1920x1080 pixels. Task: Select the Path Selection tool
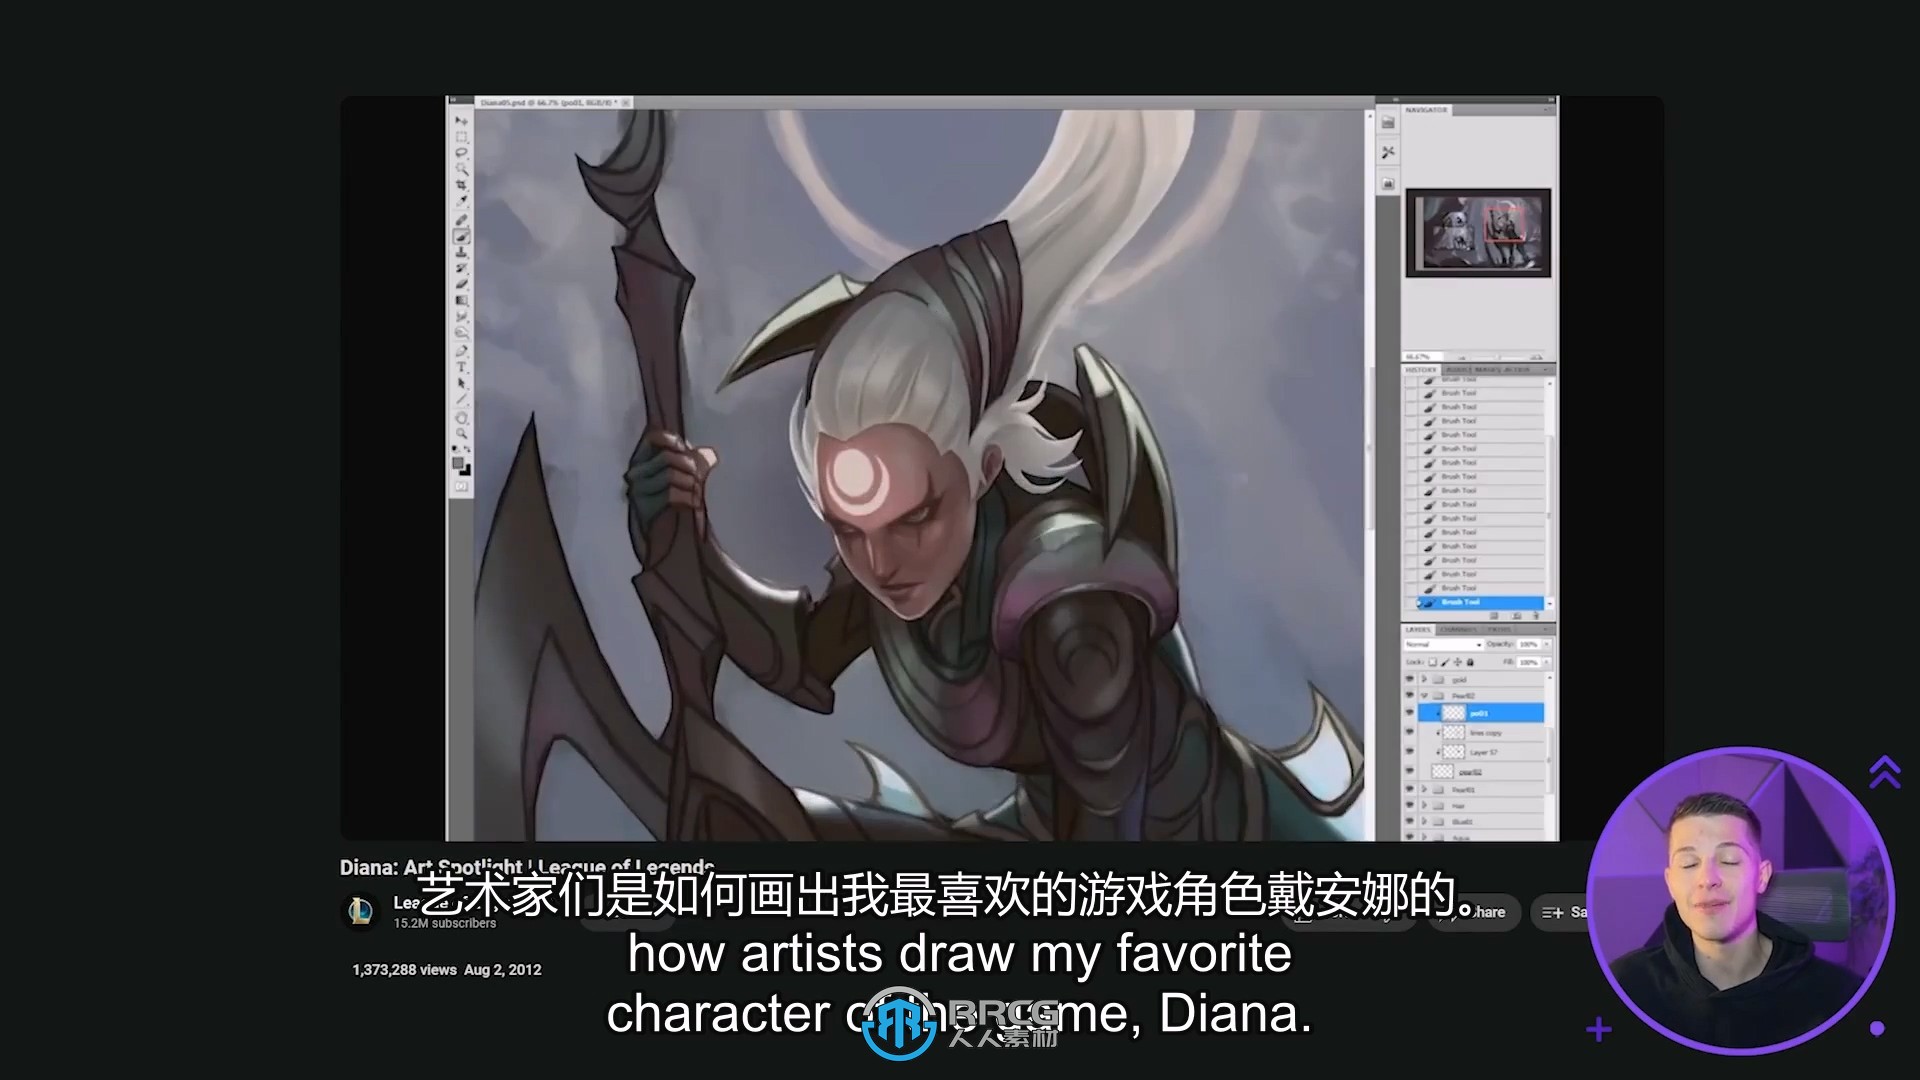pyautogui.click(x=462, y=383)
